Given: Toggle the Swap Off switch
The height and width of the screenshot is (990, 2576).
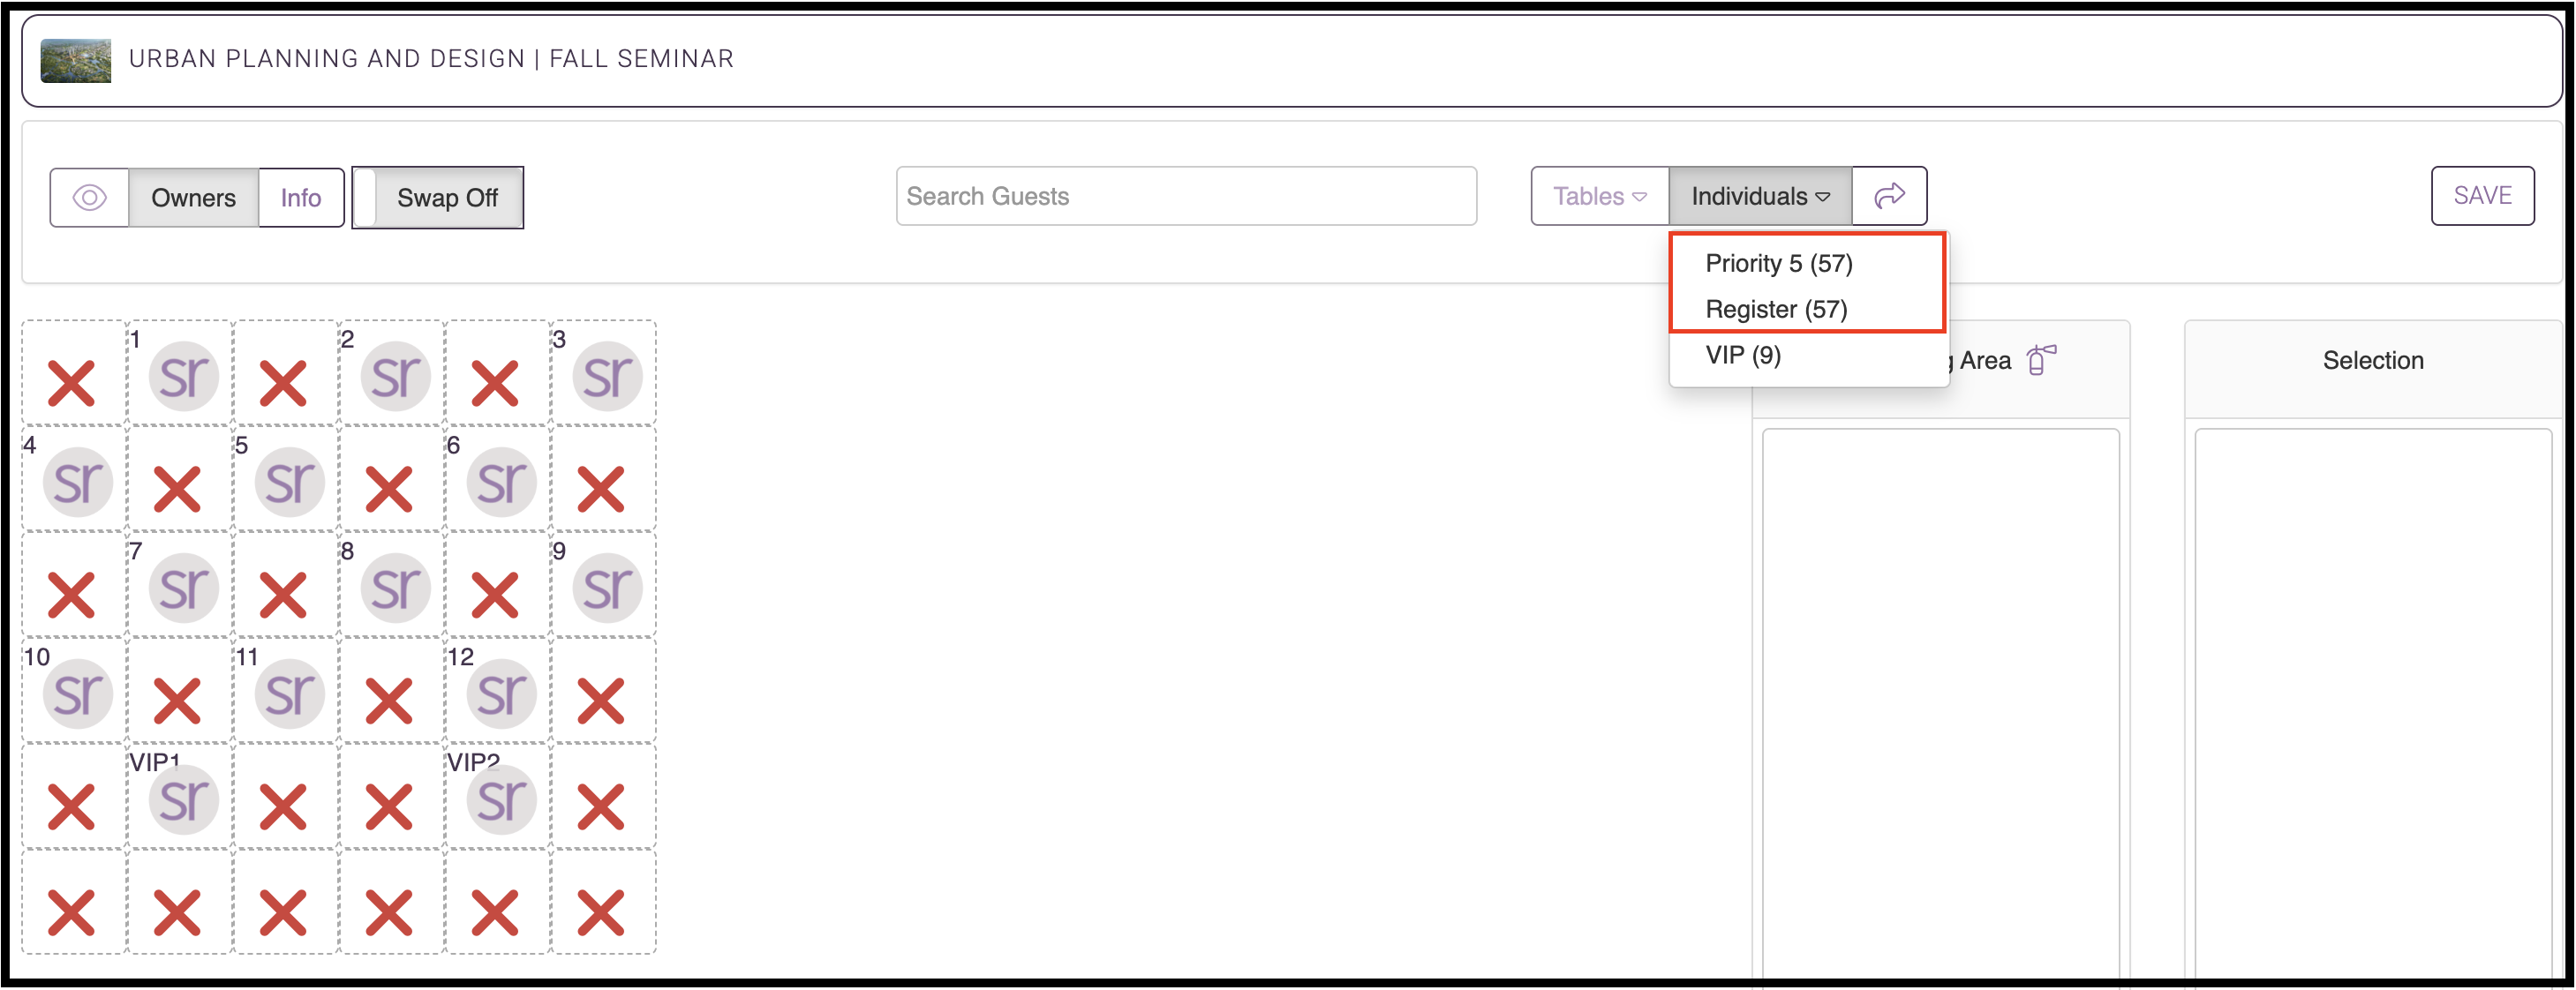Looking at the screenshot, I should click(x=438, y=198).
